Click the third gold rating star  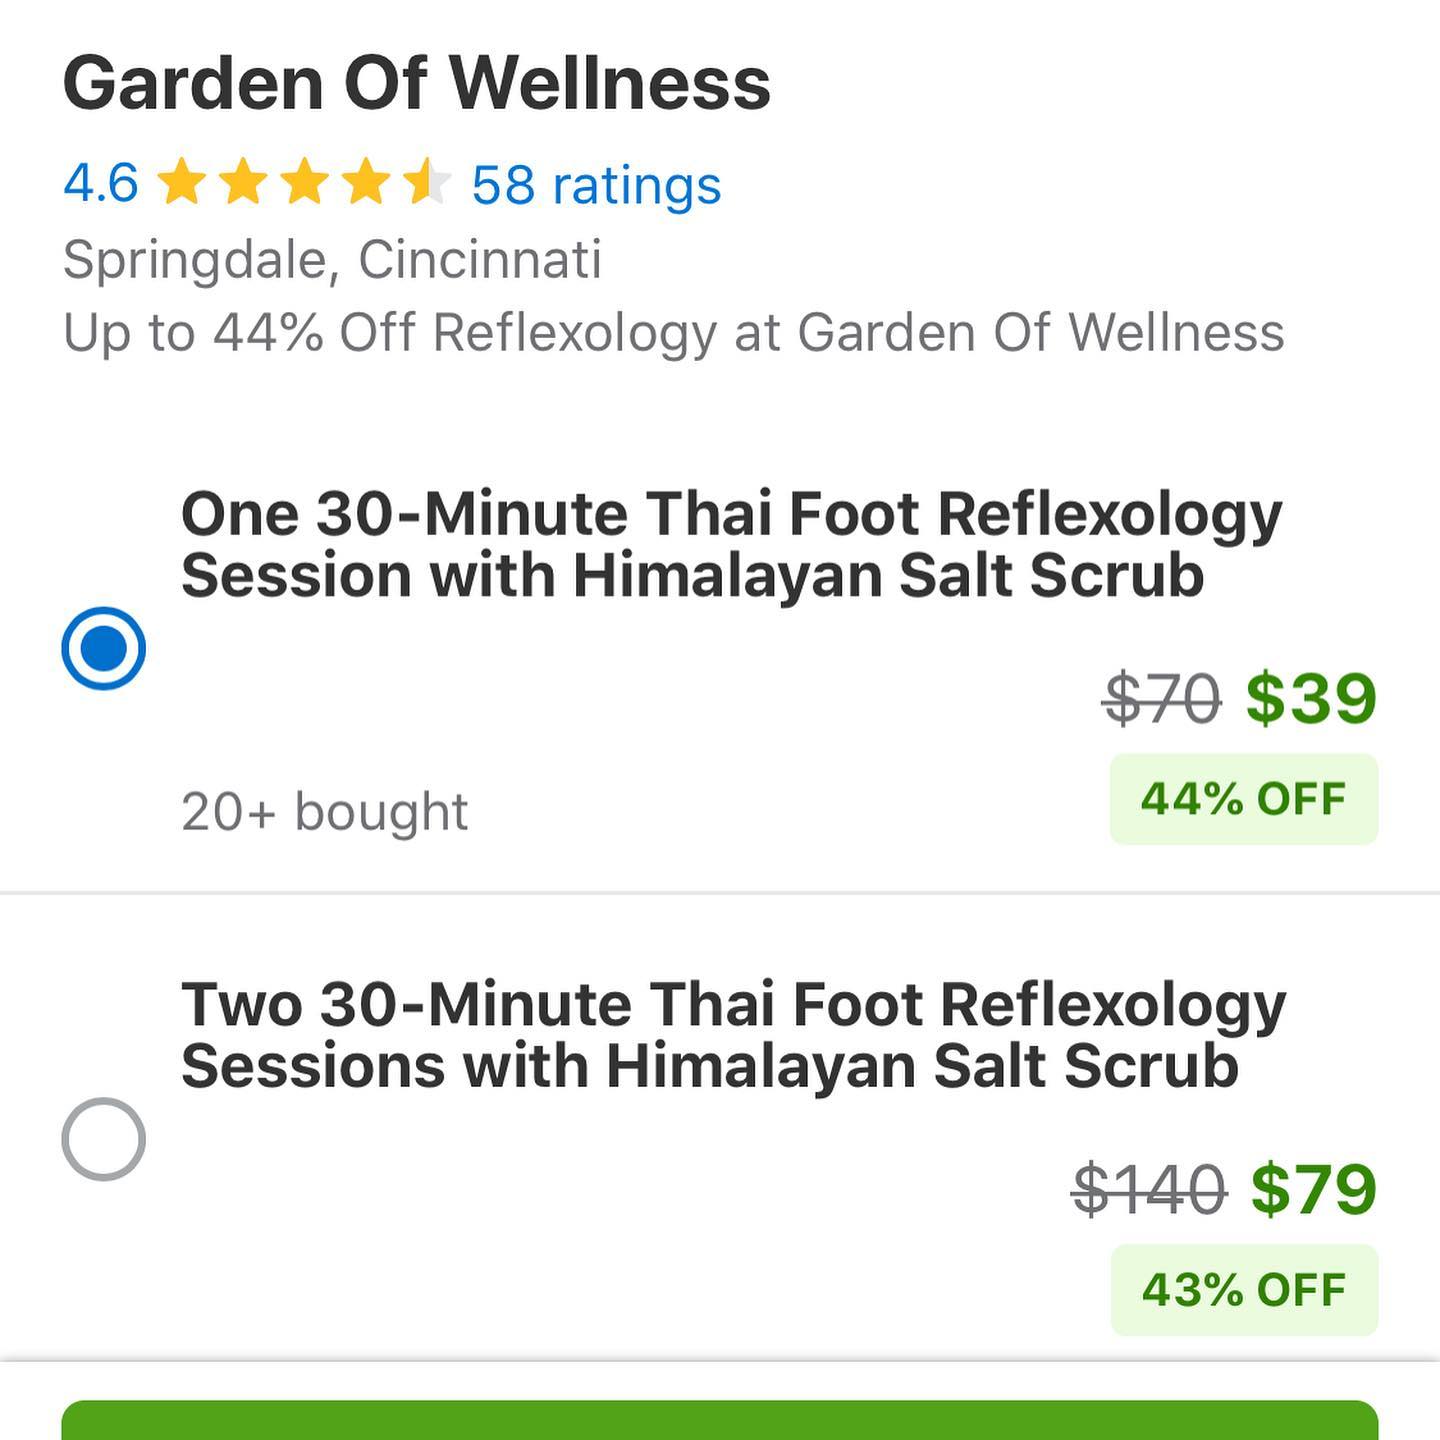305,184
